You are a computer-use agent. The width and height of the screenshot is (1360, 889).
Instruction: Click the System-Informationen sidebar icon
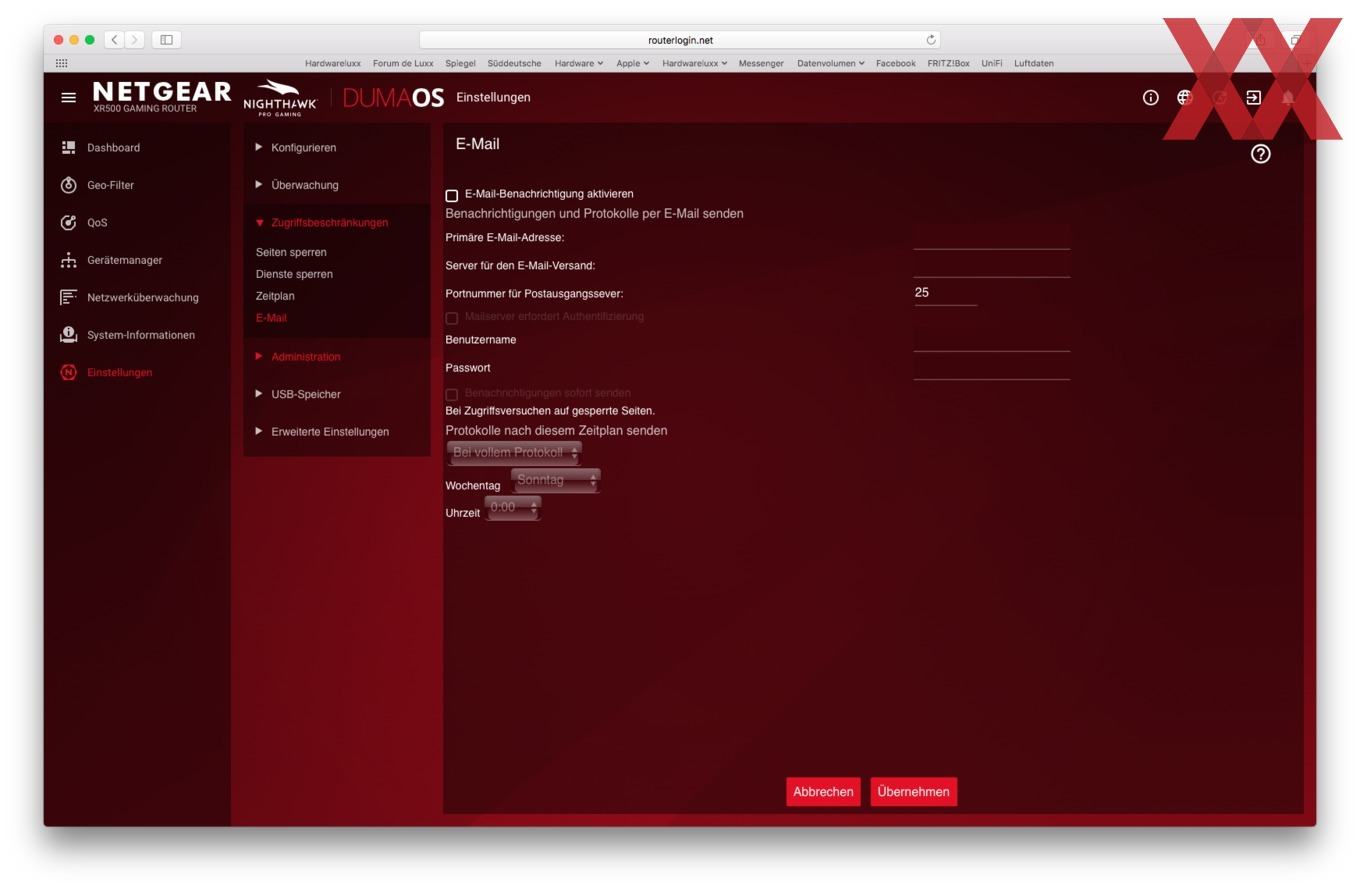click(68, 334)
